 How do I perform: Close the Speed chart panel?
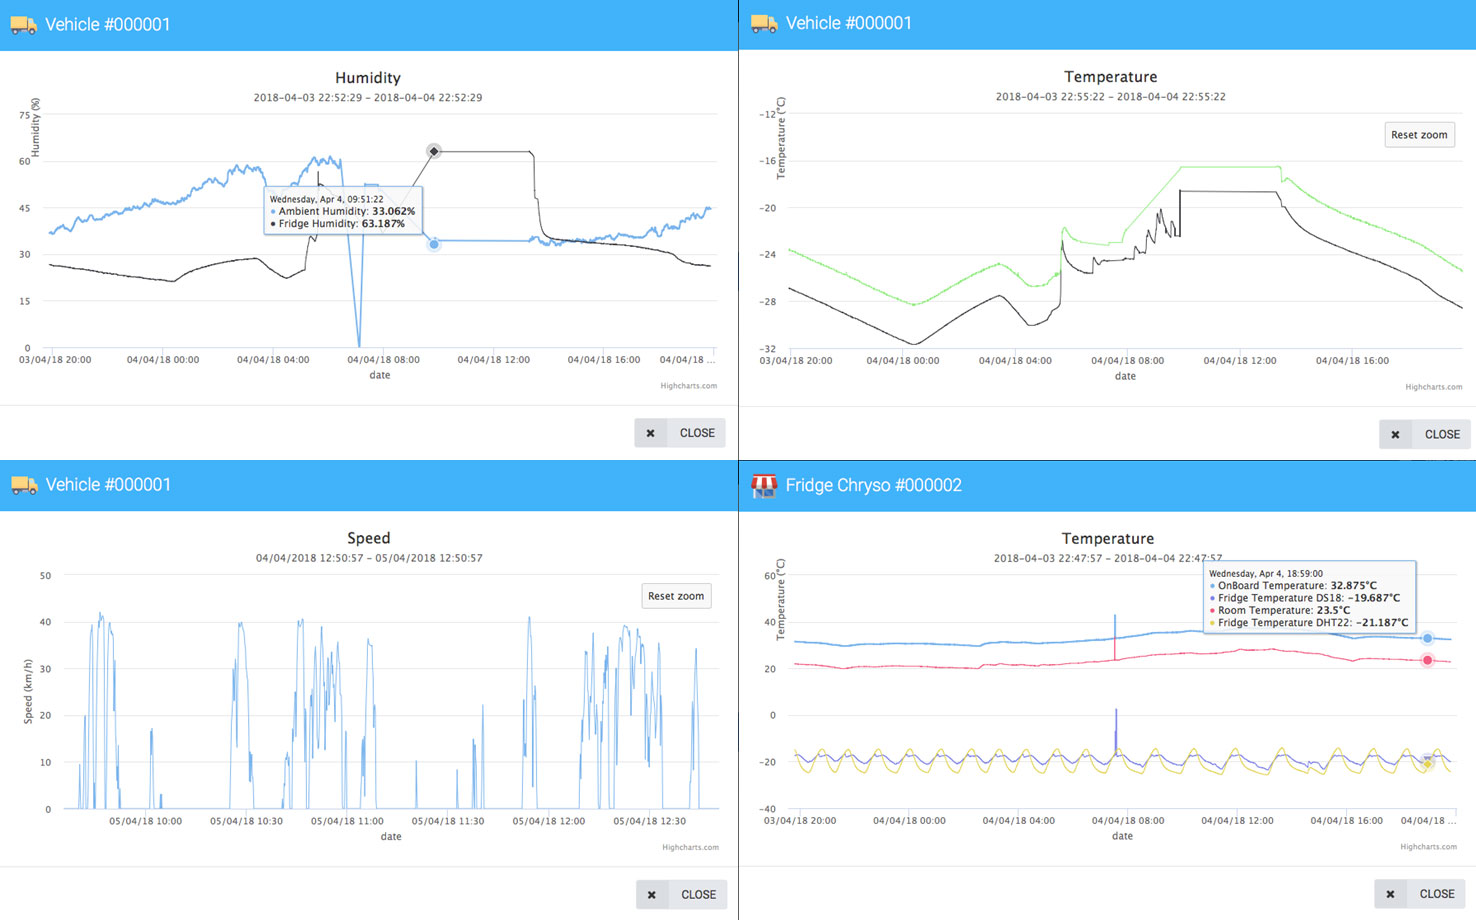681,894
